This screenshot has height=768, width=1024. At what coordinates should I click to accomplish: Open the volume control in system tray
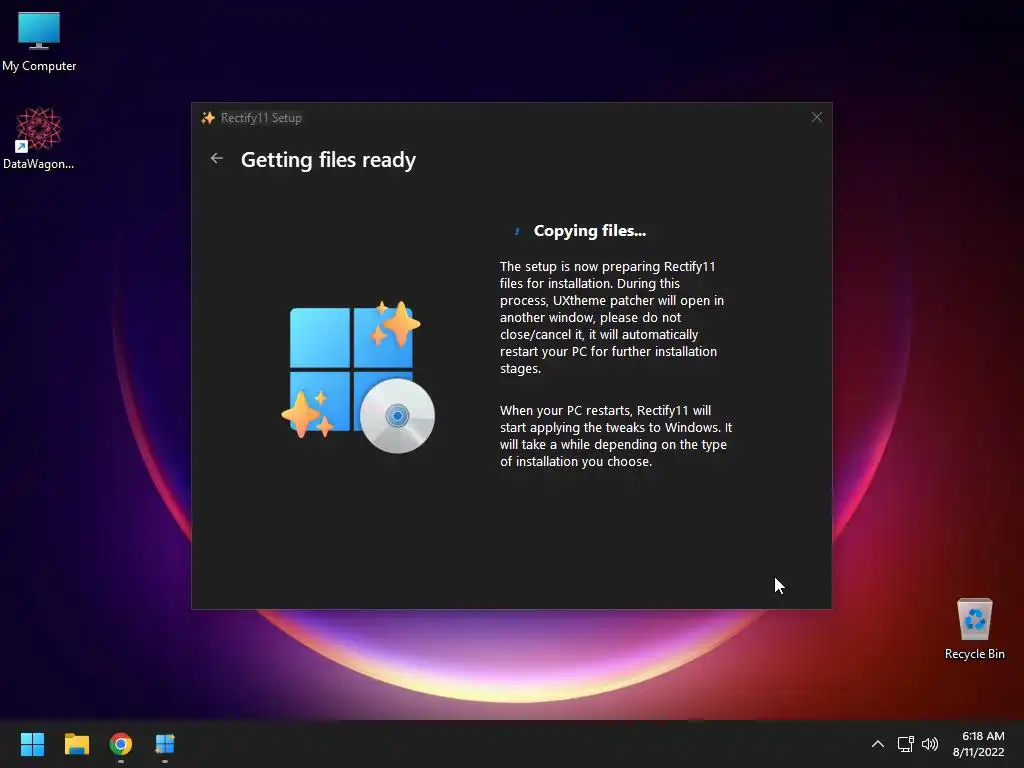tap(930, 744)
